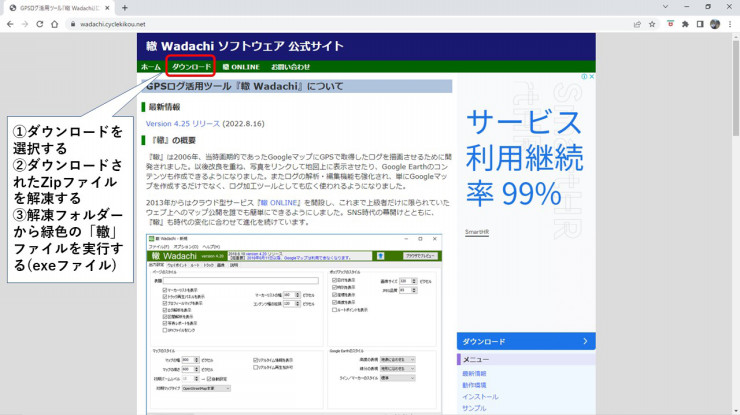Click the メニュー sidebar heading
The height and width of the screenshot is (415, 740).
476,360
